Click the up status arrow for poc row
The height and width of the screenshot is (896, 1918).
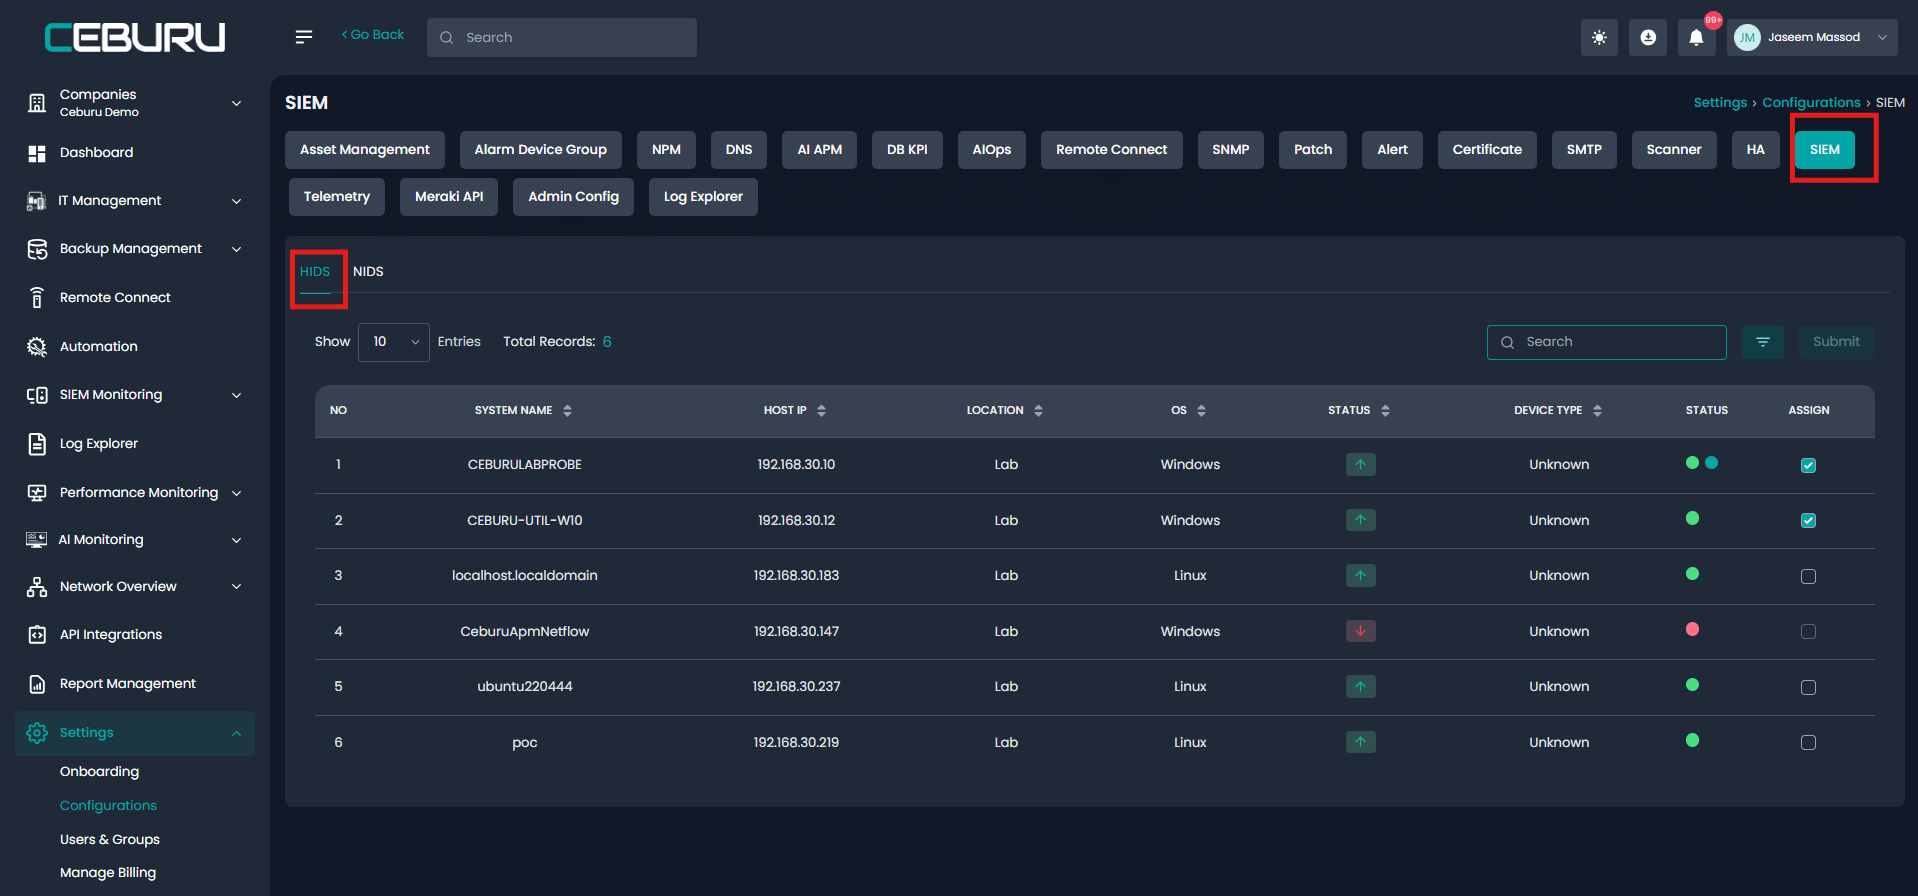[1360, 742]
